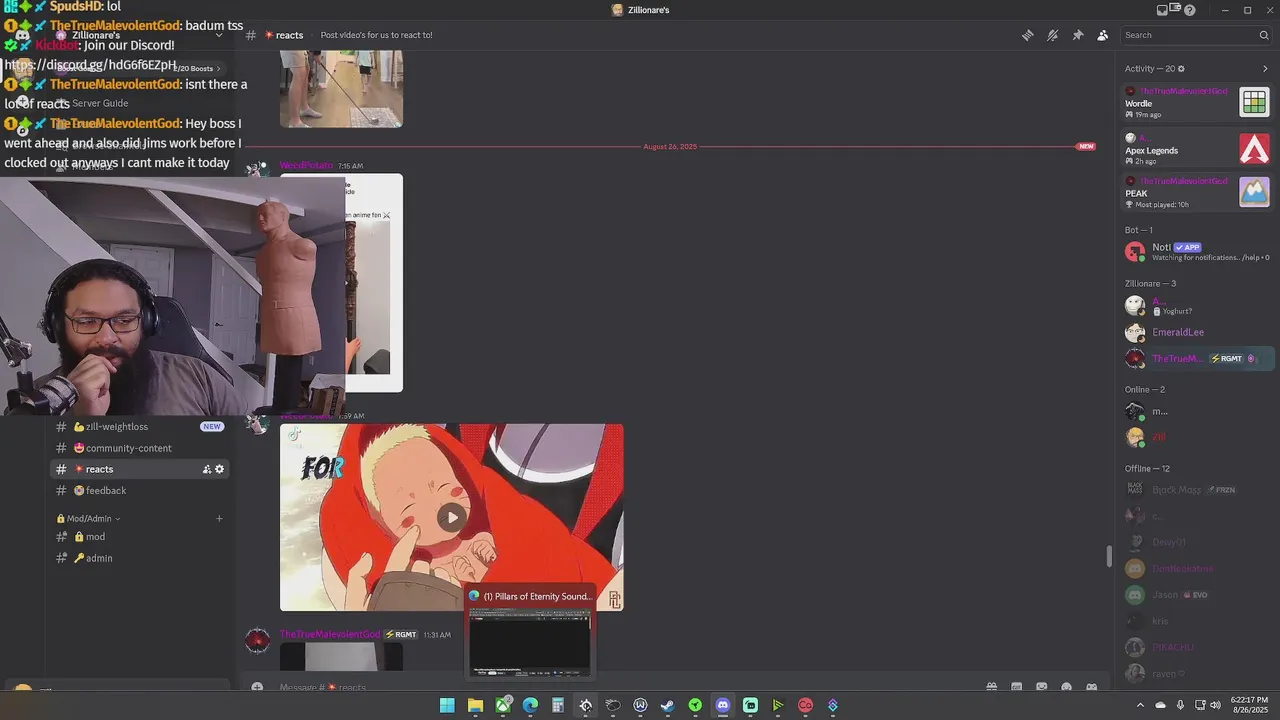Open Microsoft Edge from taskbar
Image resolution: width=1280 pixels, height=720 pixels.
[x=530, y=705]
